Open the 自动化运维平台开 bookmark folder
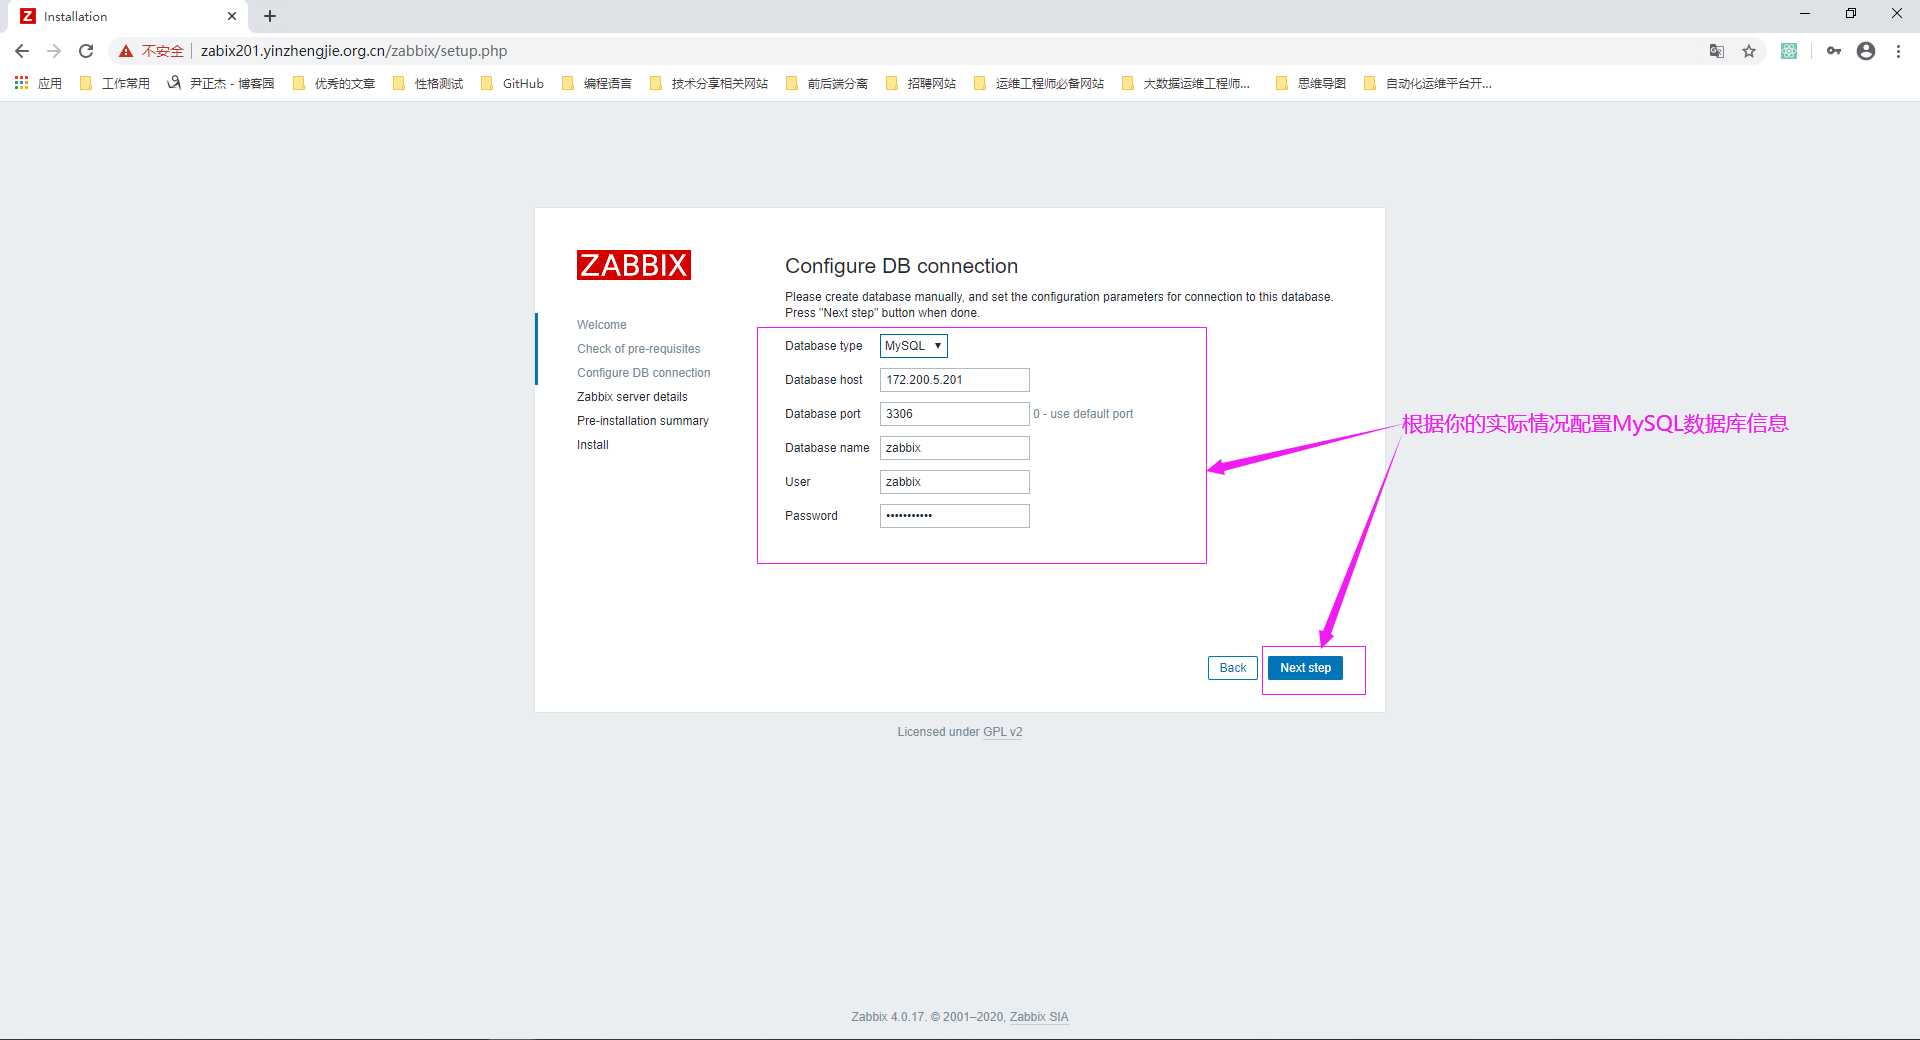The image size is (1920, 1040). pyautogui.click(x=1428, y=83)
